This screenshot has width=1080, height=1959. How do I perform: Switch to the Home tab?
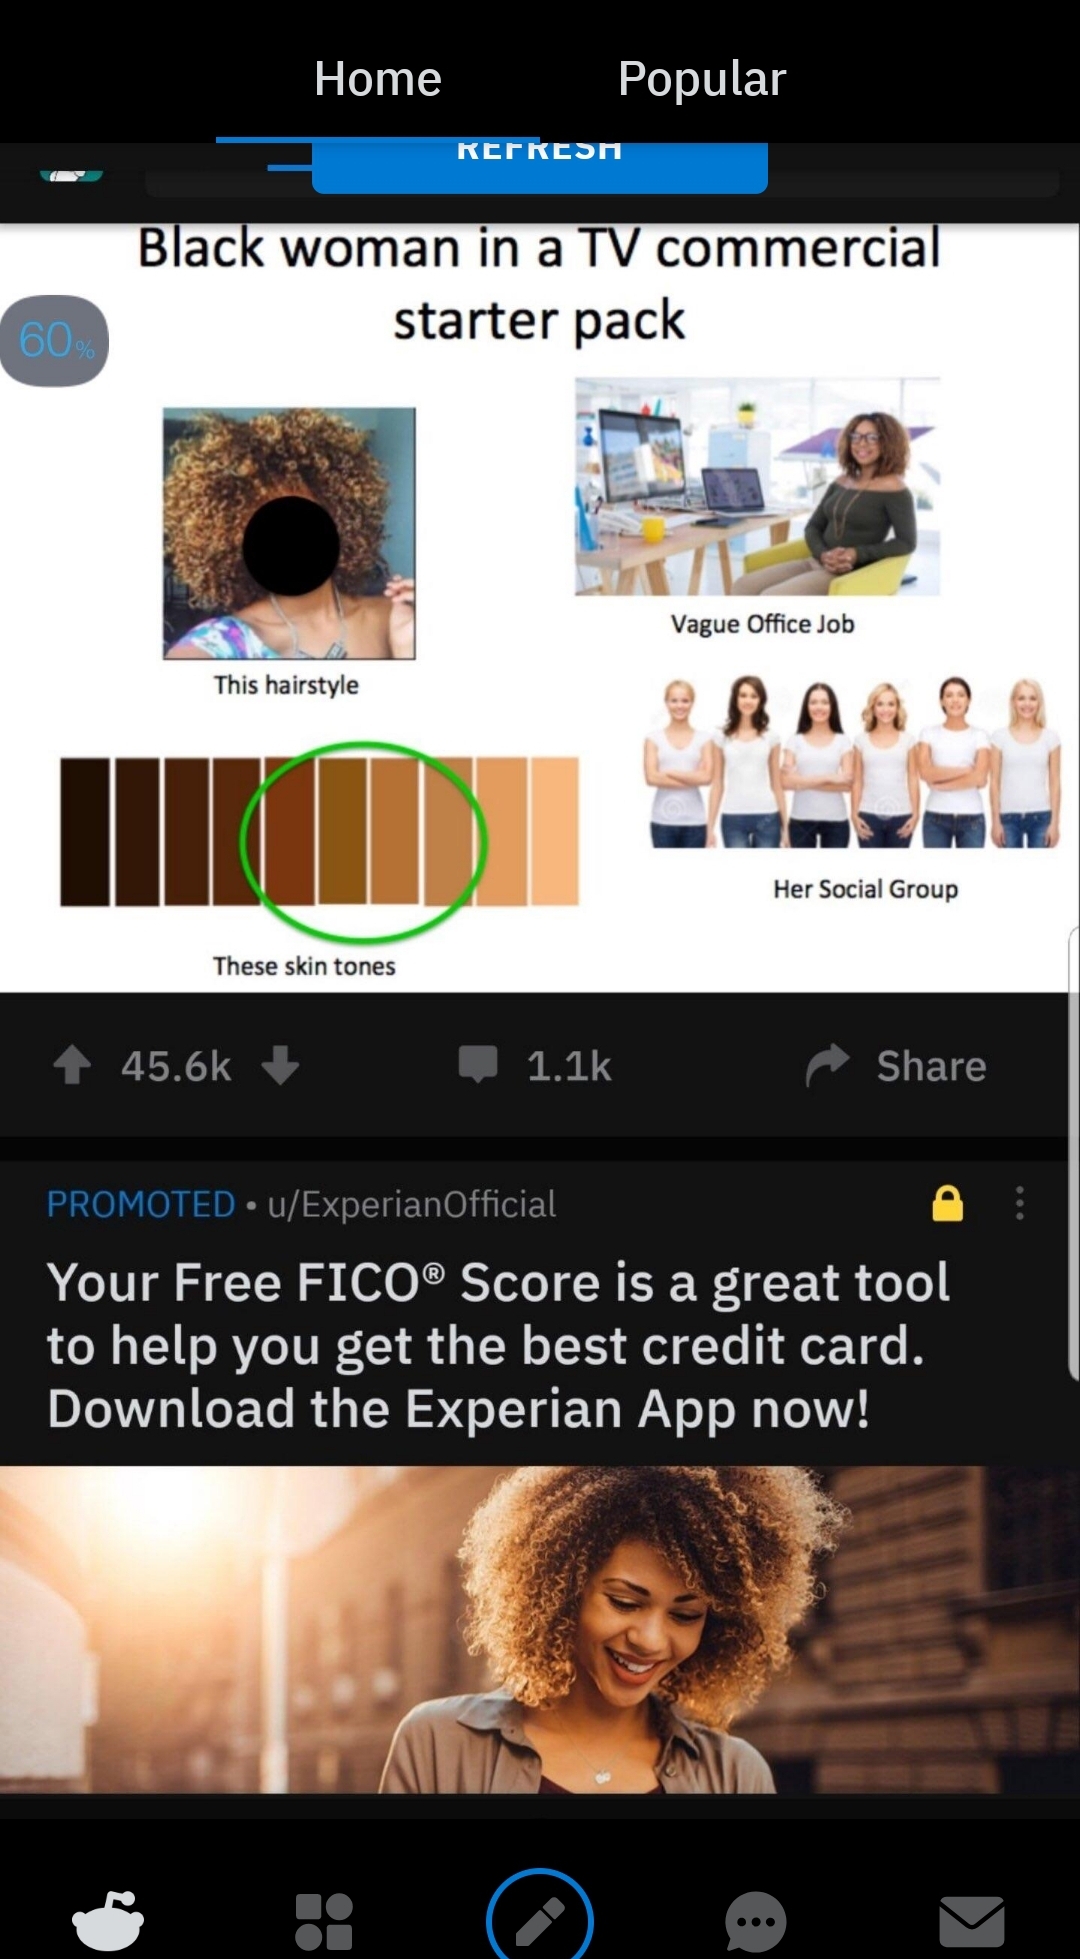[378, 79]
